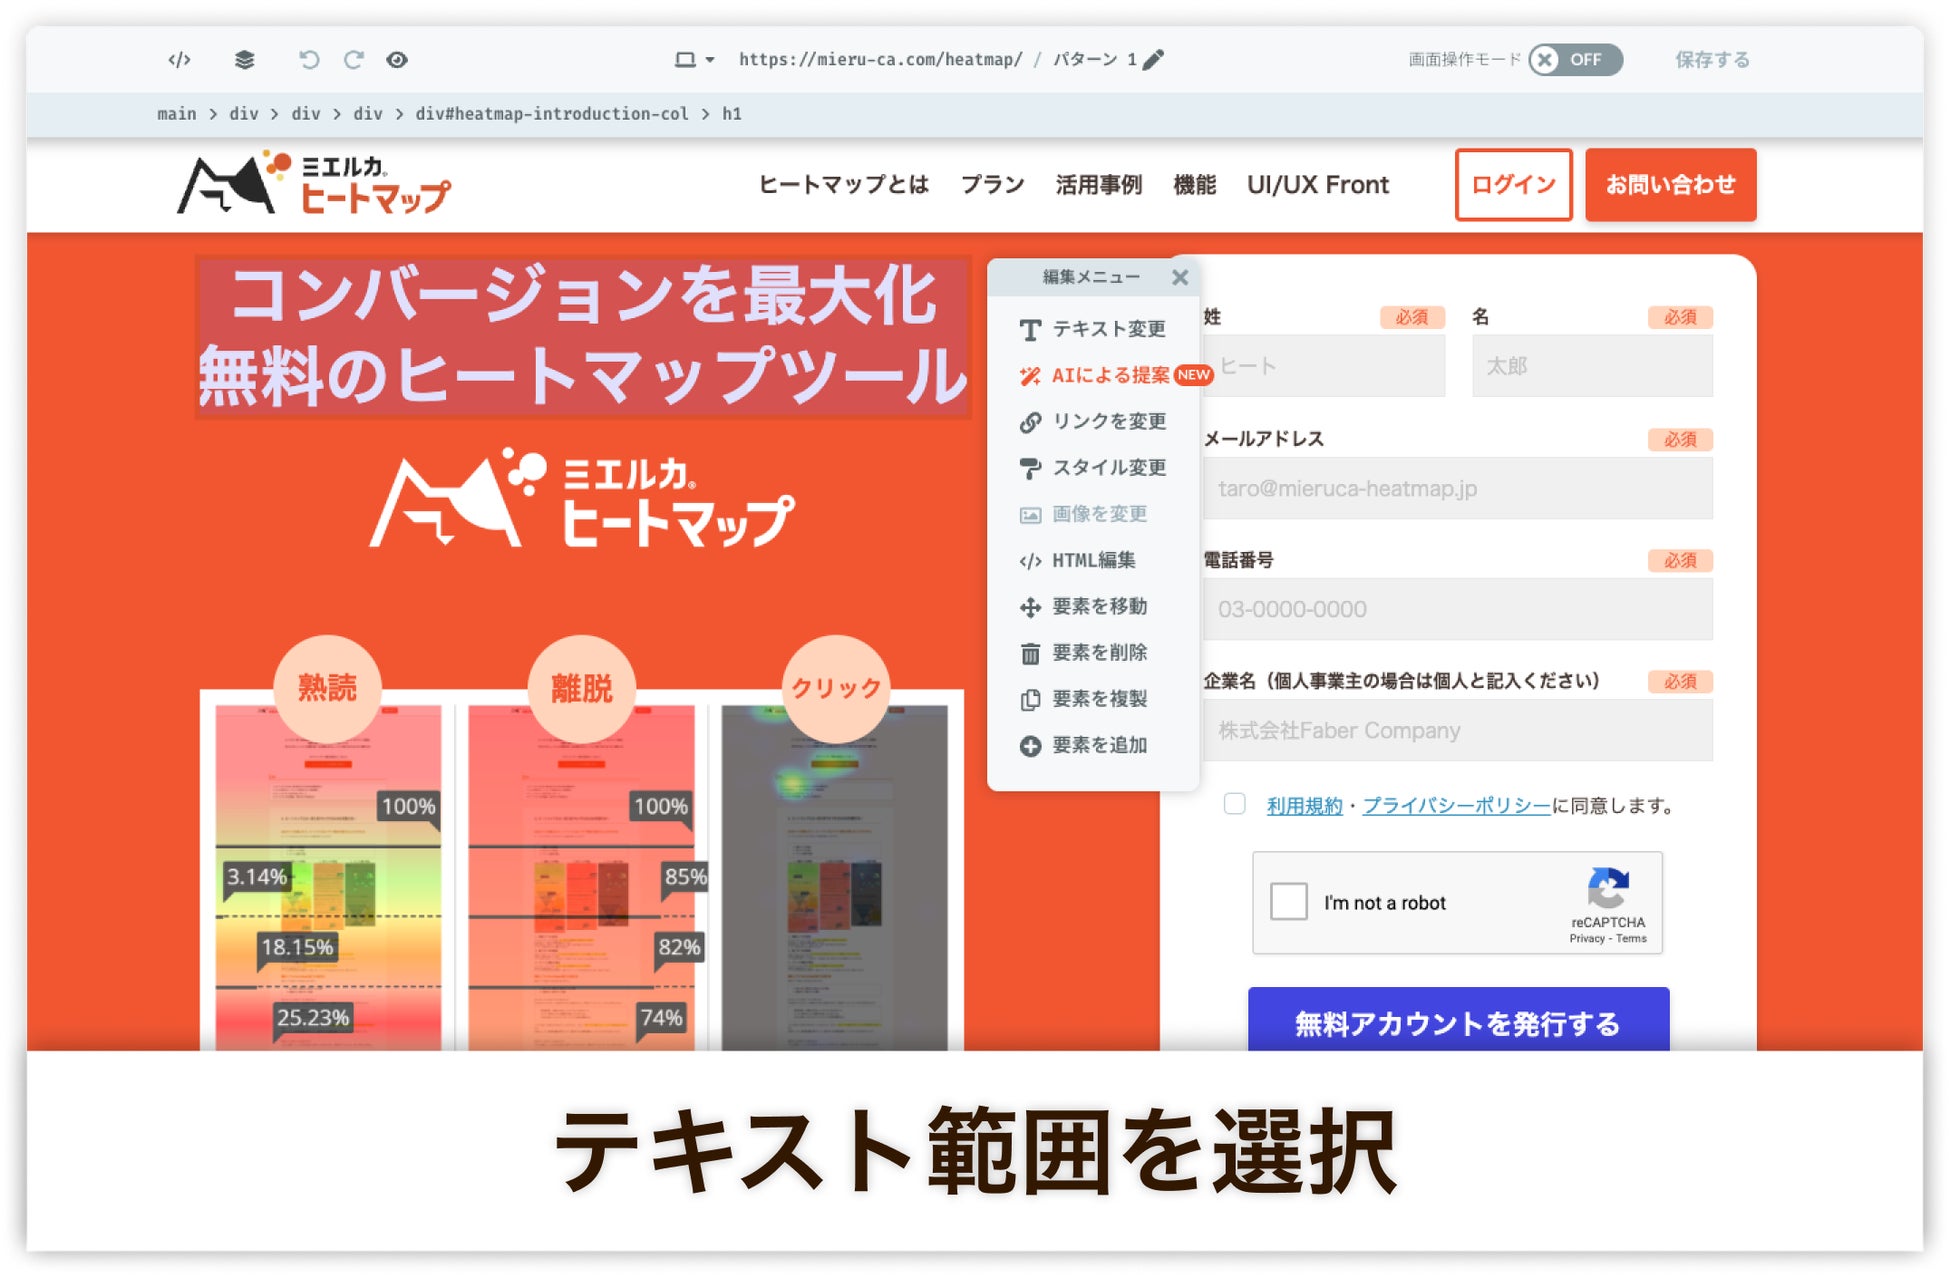Open the code view icon in toolbar

pyautogui.click(x=179, y=60)
